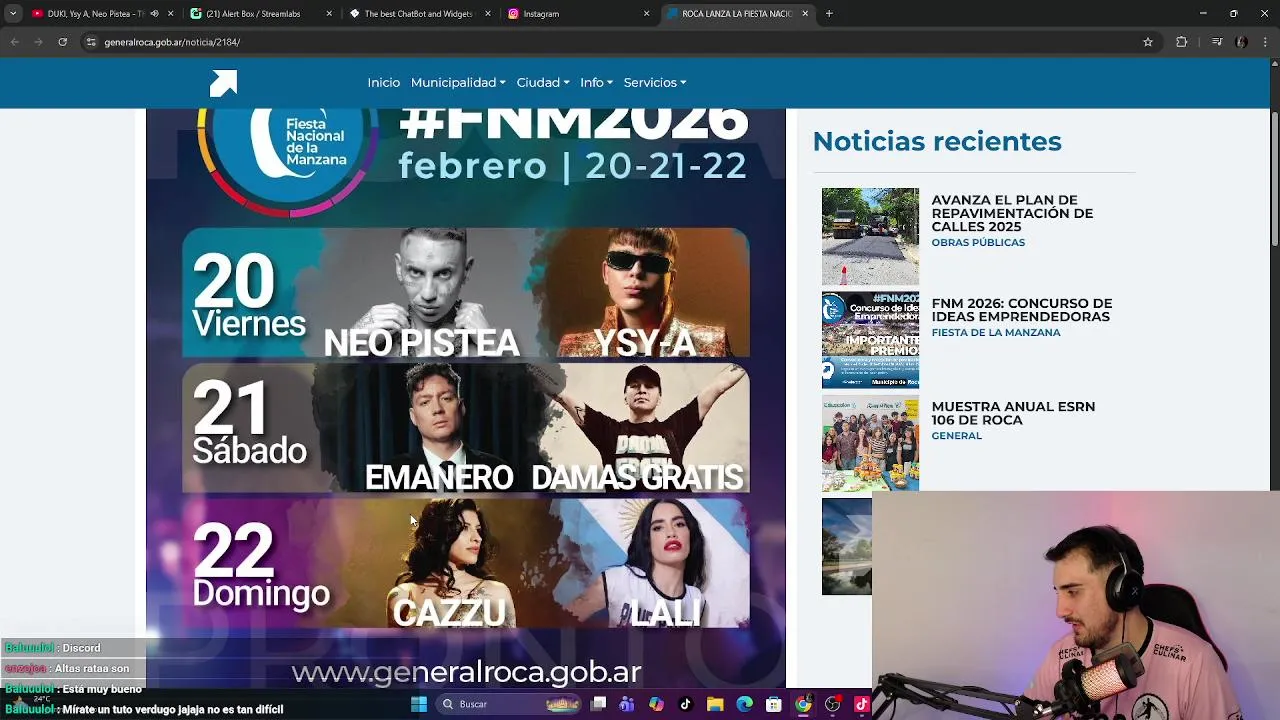Reload the page with refresh icon
This screenshot has width=1280, height=720.
tap(62, 42)
